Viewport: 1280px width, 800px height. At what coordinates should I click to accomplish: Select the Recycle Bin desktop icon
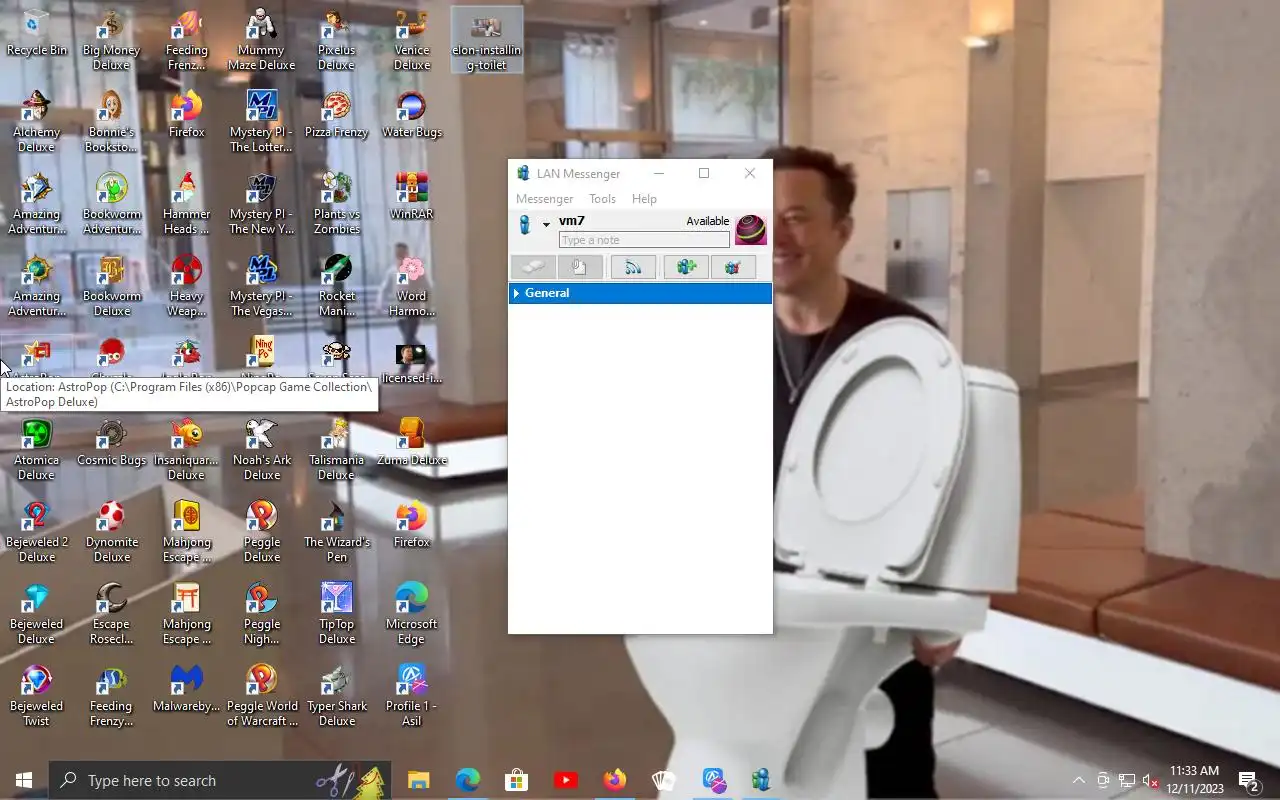tap(37, 32)
